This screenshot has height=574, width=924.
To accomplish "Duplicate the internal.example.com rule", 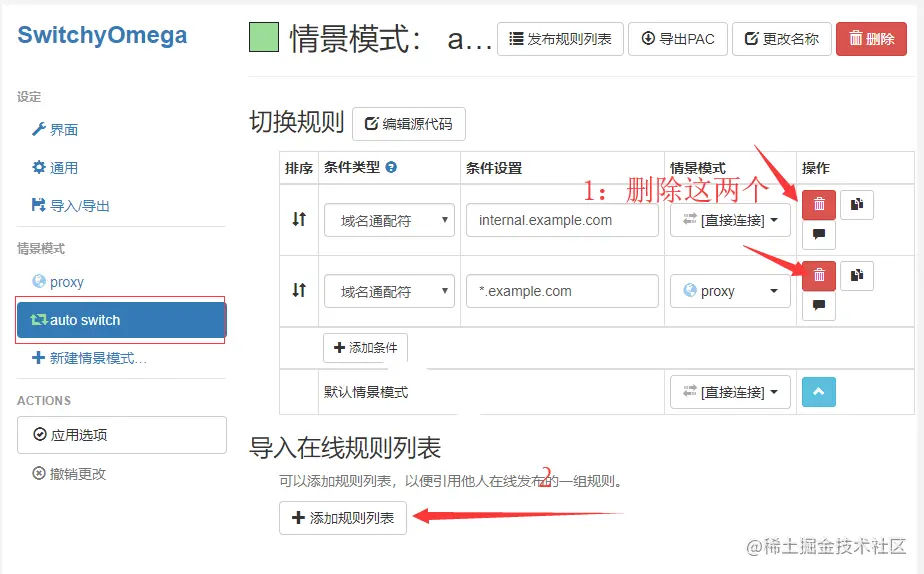I will point(856,204).
